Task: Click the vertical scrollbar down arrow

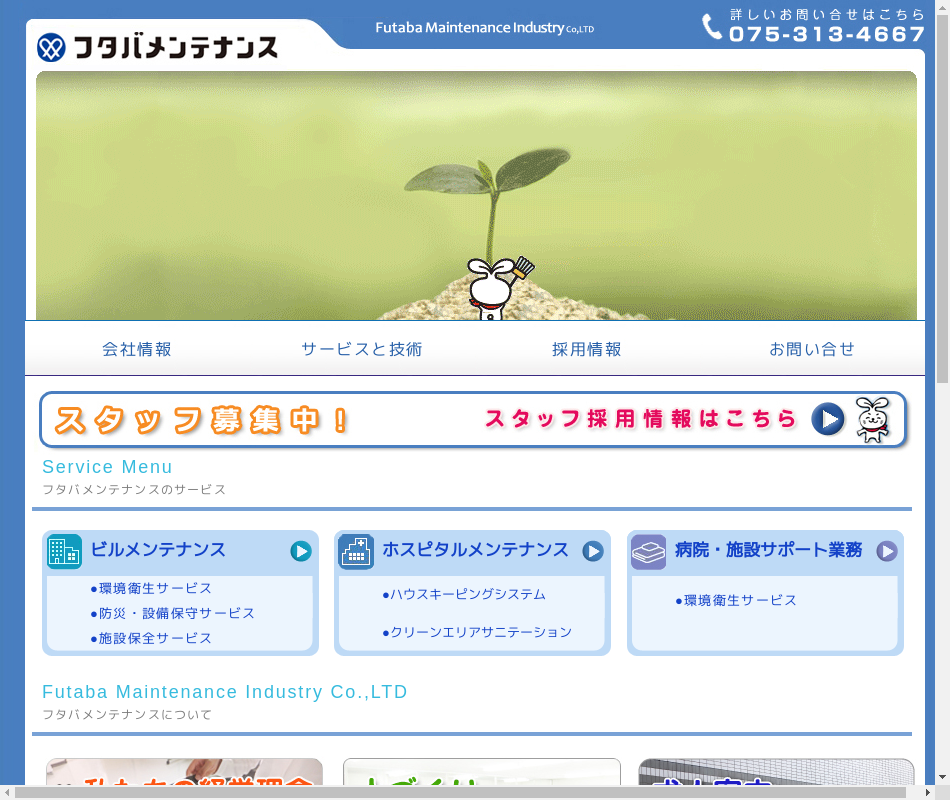Action: 943,776
